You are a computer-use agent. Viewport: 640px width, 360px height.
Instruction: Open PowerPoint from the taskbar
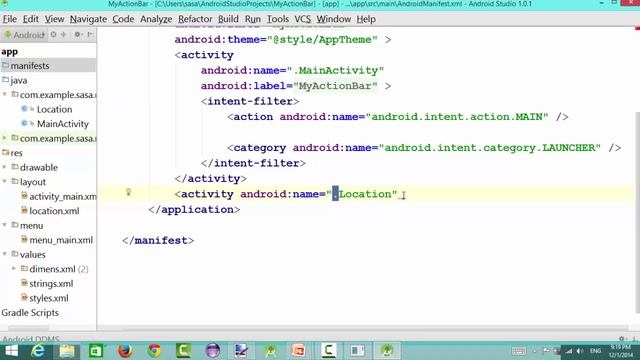[299, 351]
